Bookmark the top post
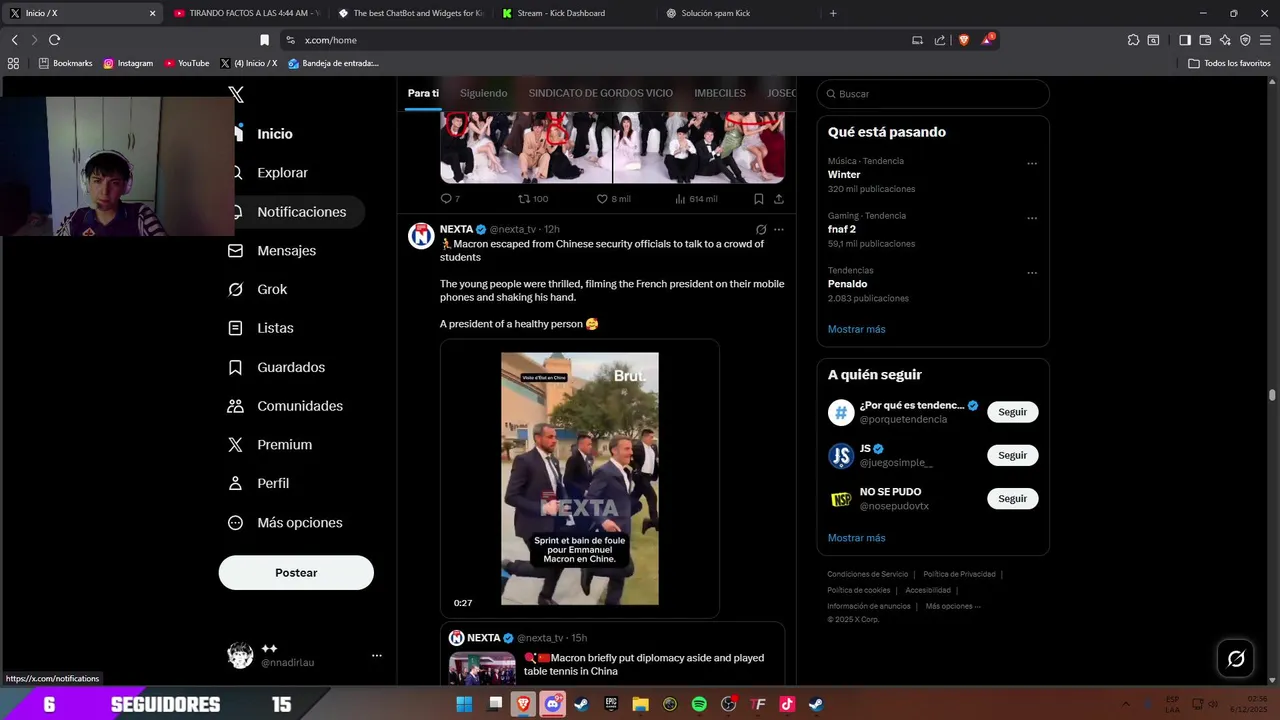Viewport: 1280px width, 720px height. click(759, 199)
